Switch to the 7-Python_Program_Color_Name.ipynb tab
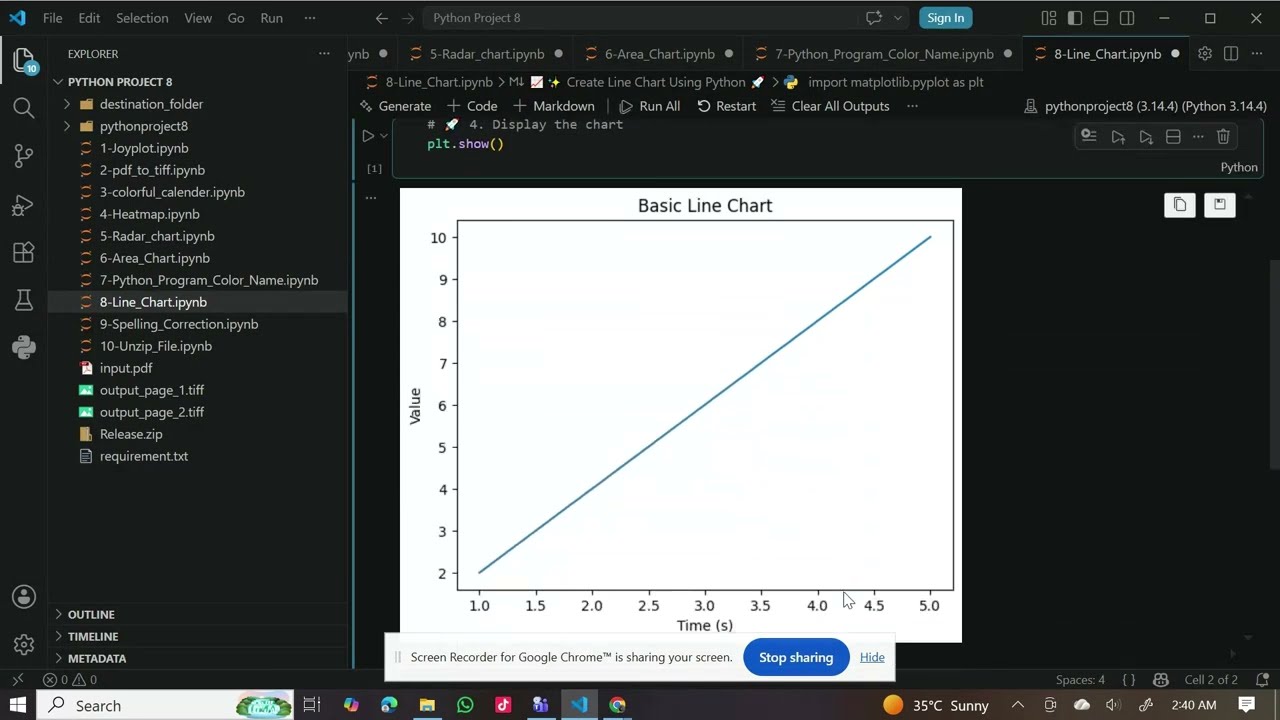Viewport: 1280px width, 720px height. pyautogui.click(x=884, y=54)
